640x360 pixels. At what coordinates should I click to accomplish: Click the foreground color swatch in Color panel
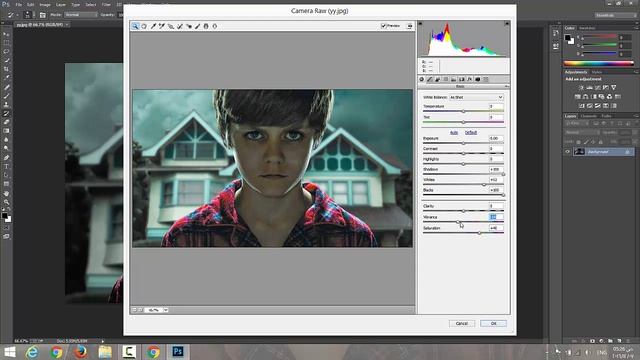click(567, 38)
